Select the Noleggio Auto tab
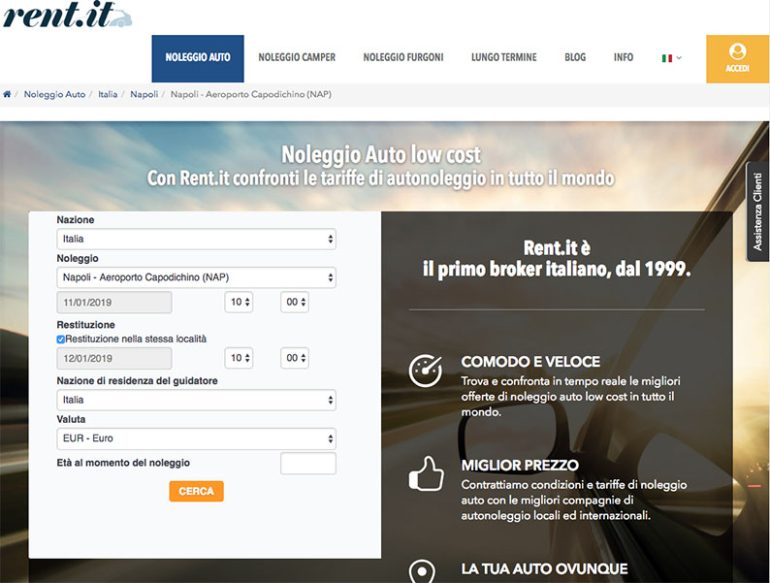 coord(198,58)
